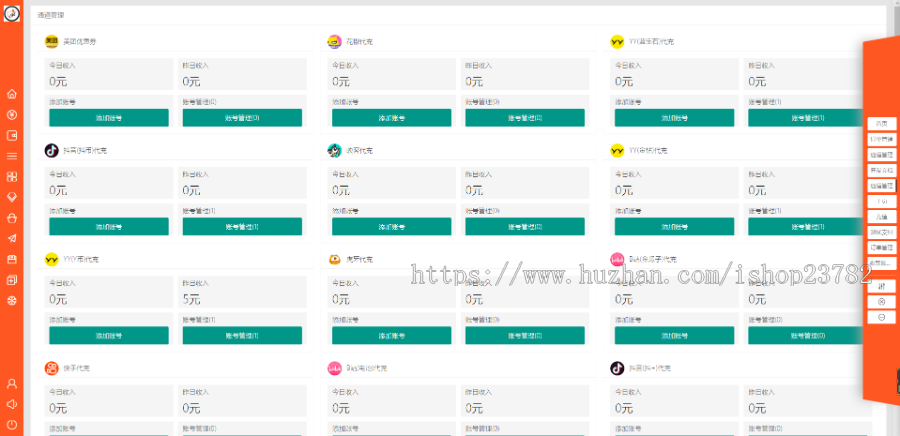Click the 虎牙代充 channel icon
Image resolution: width=900 pixels, height=436 pixels.
coord(335,259)
